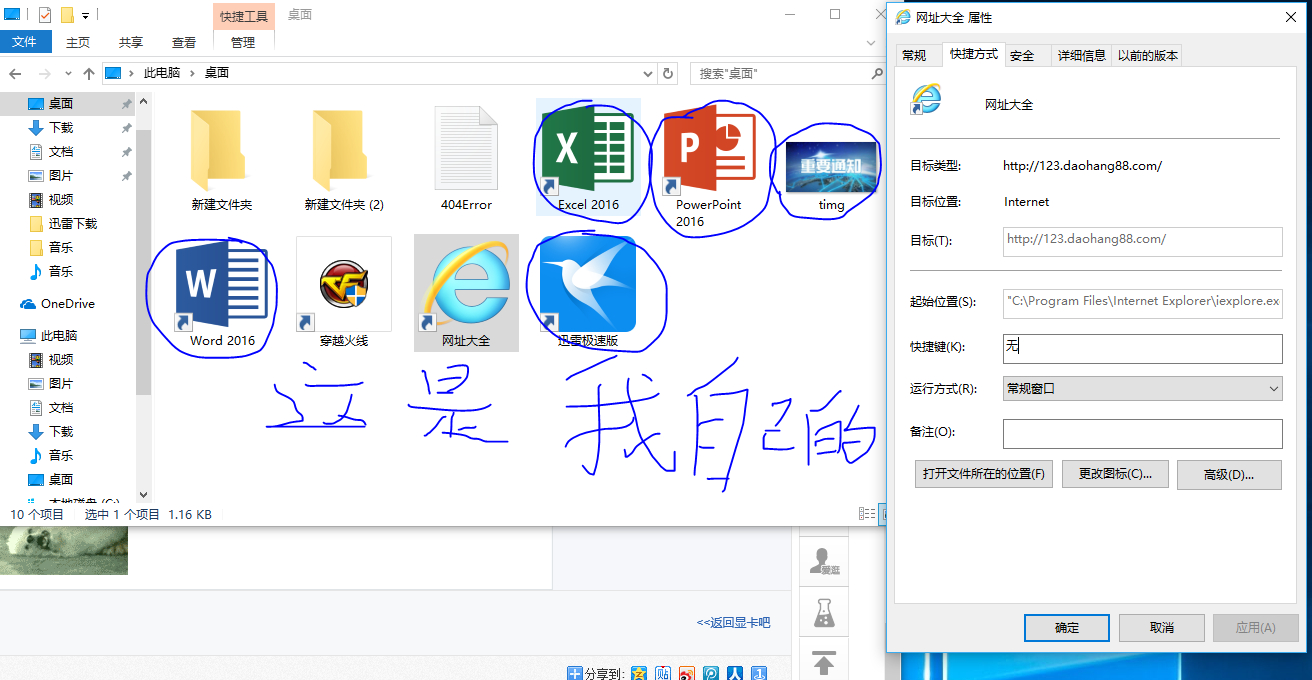Click the Properties quick access toolbar icon

click(45, 14)
